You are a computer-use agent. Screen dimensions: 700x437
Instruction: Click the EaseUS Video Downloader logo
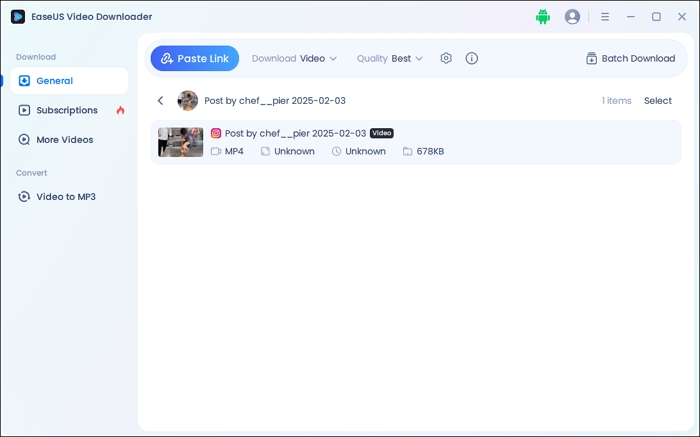pos(18,17)
